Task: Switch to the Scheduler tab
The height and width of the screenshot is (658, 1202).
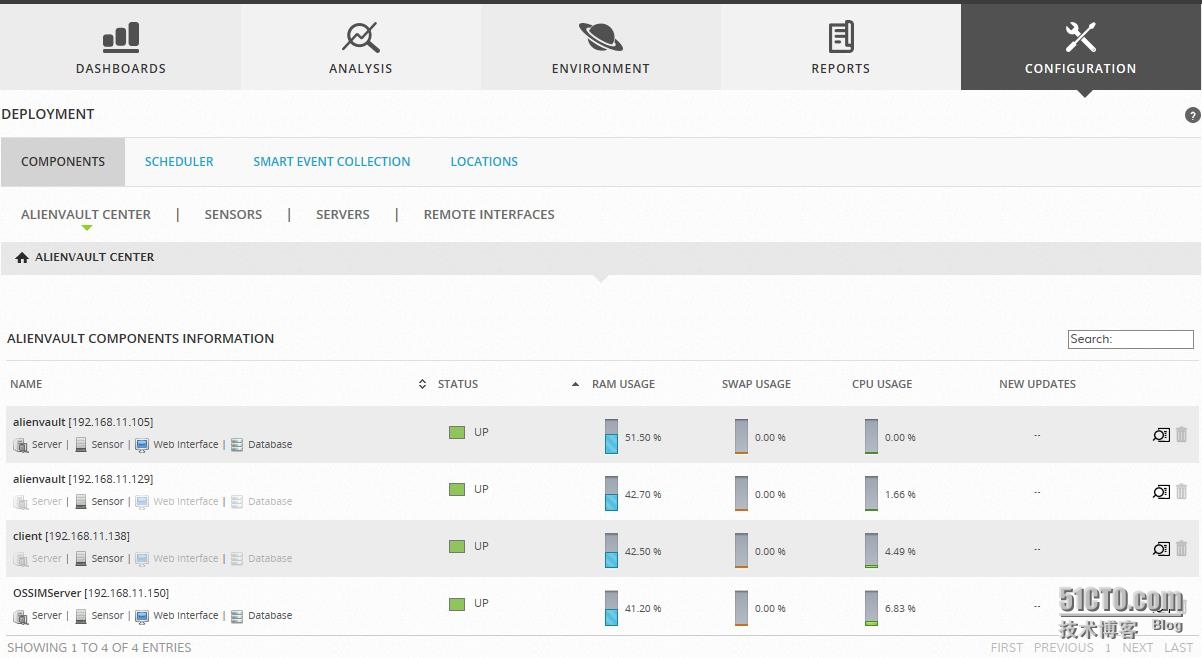Action: coord(179,162)
